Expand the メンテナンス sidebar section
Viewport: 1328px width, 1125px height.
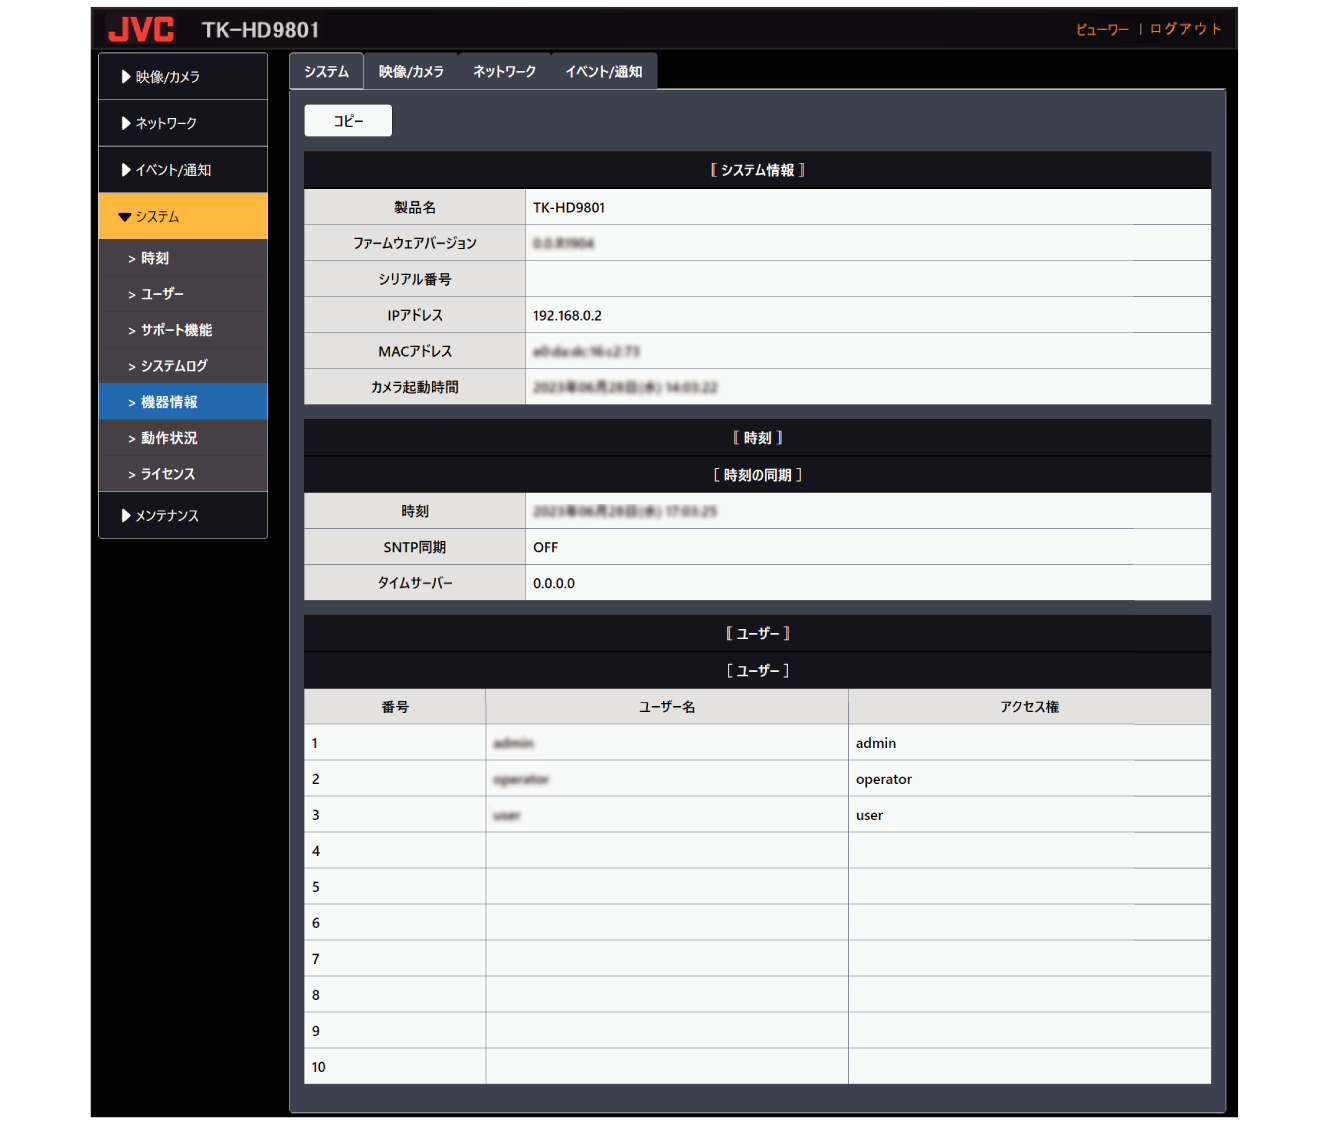[x=183, y=515]
